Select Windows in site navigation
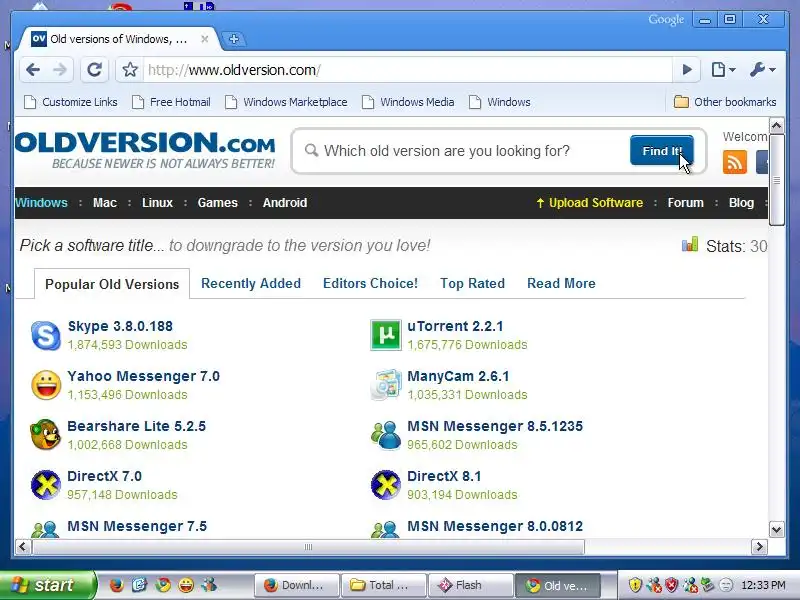Viewport: 800px width, 600px height. point(41,203)
